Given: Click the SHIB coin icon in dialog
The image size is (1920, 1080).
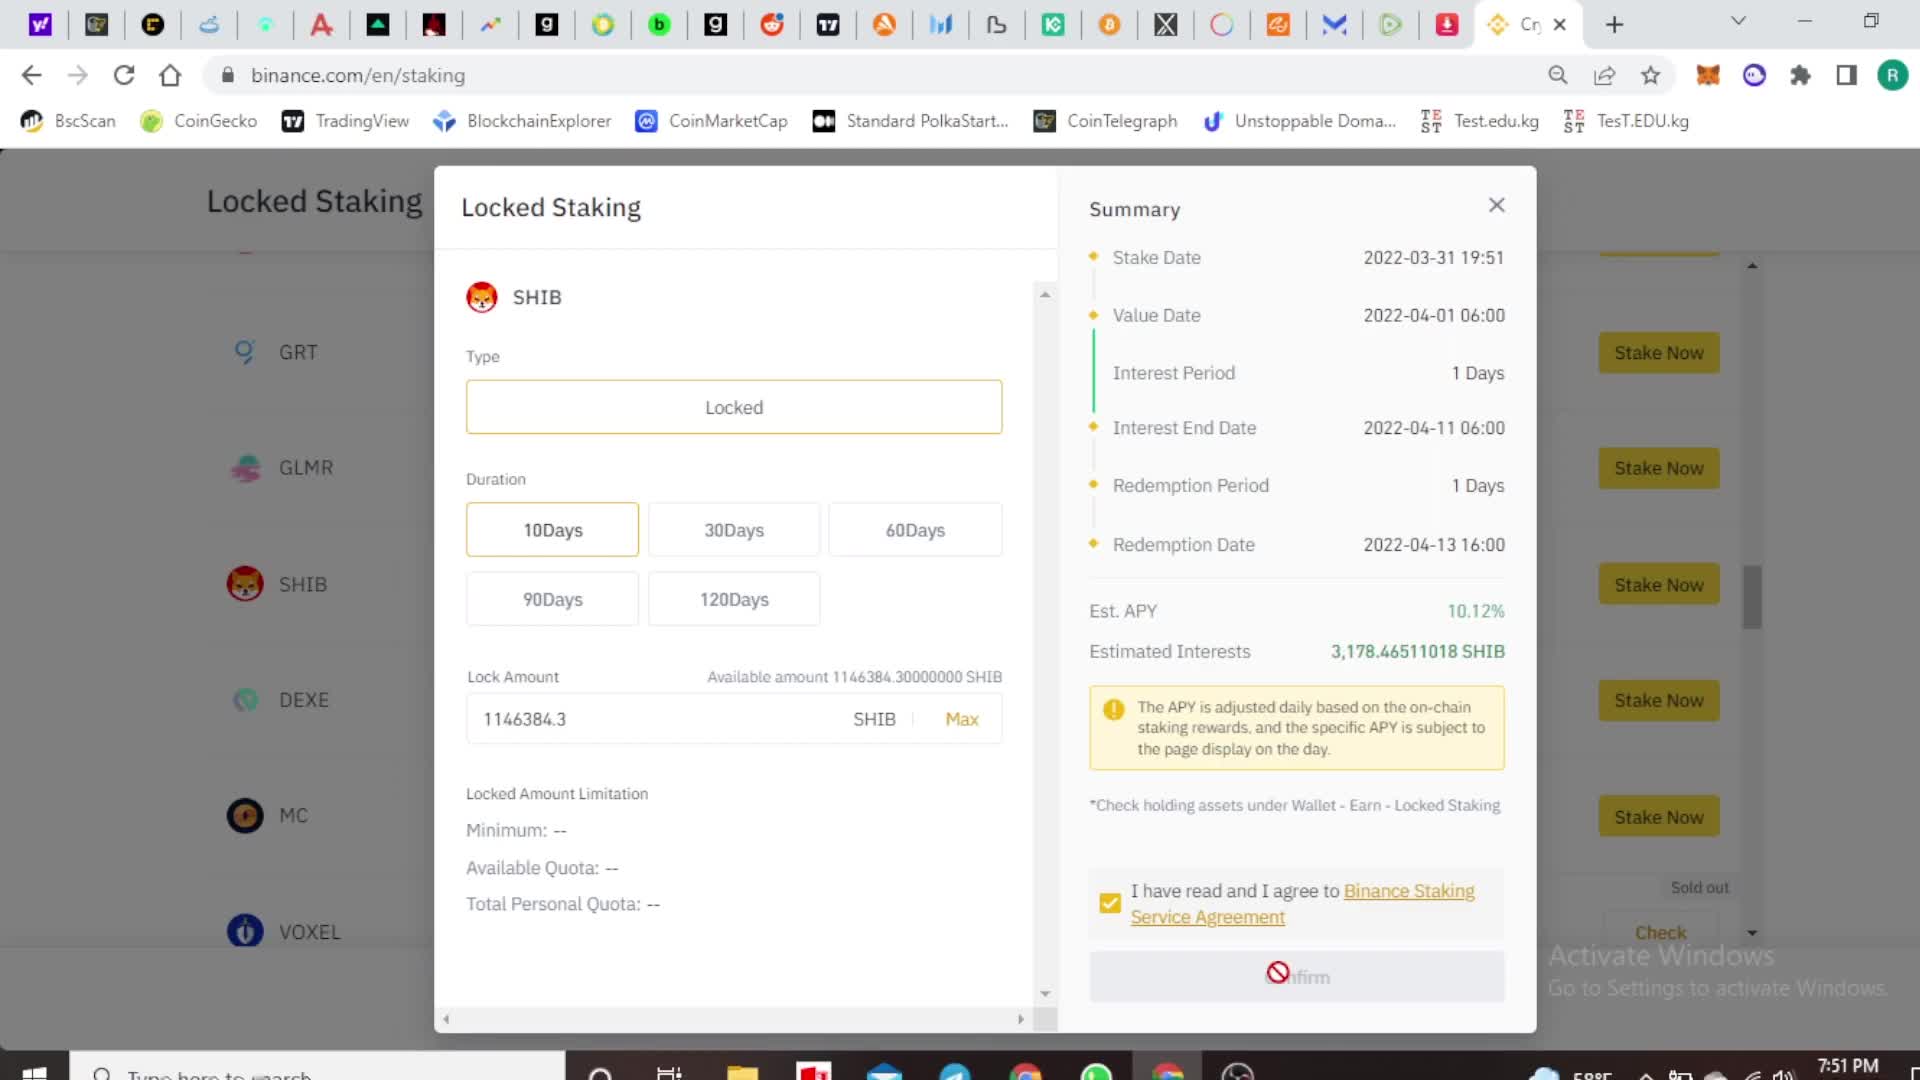Looking at the screenshot, I should tap(482, 297).
